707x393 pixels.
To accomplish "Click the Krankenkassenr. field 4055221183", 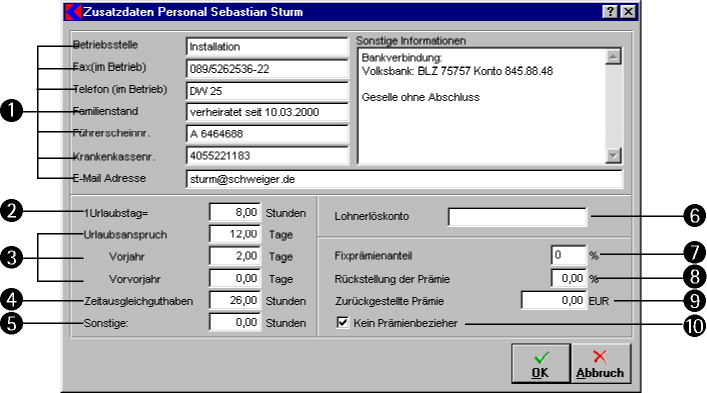I will [x=267, y=155].
